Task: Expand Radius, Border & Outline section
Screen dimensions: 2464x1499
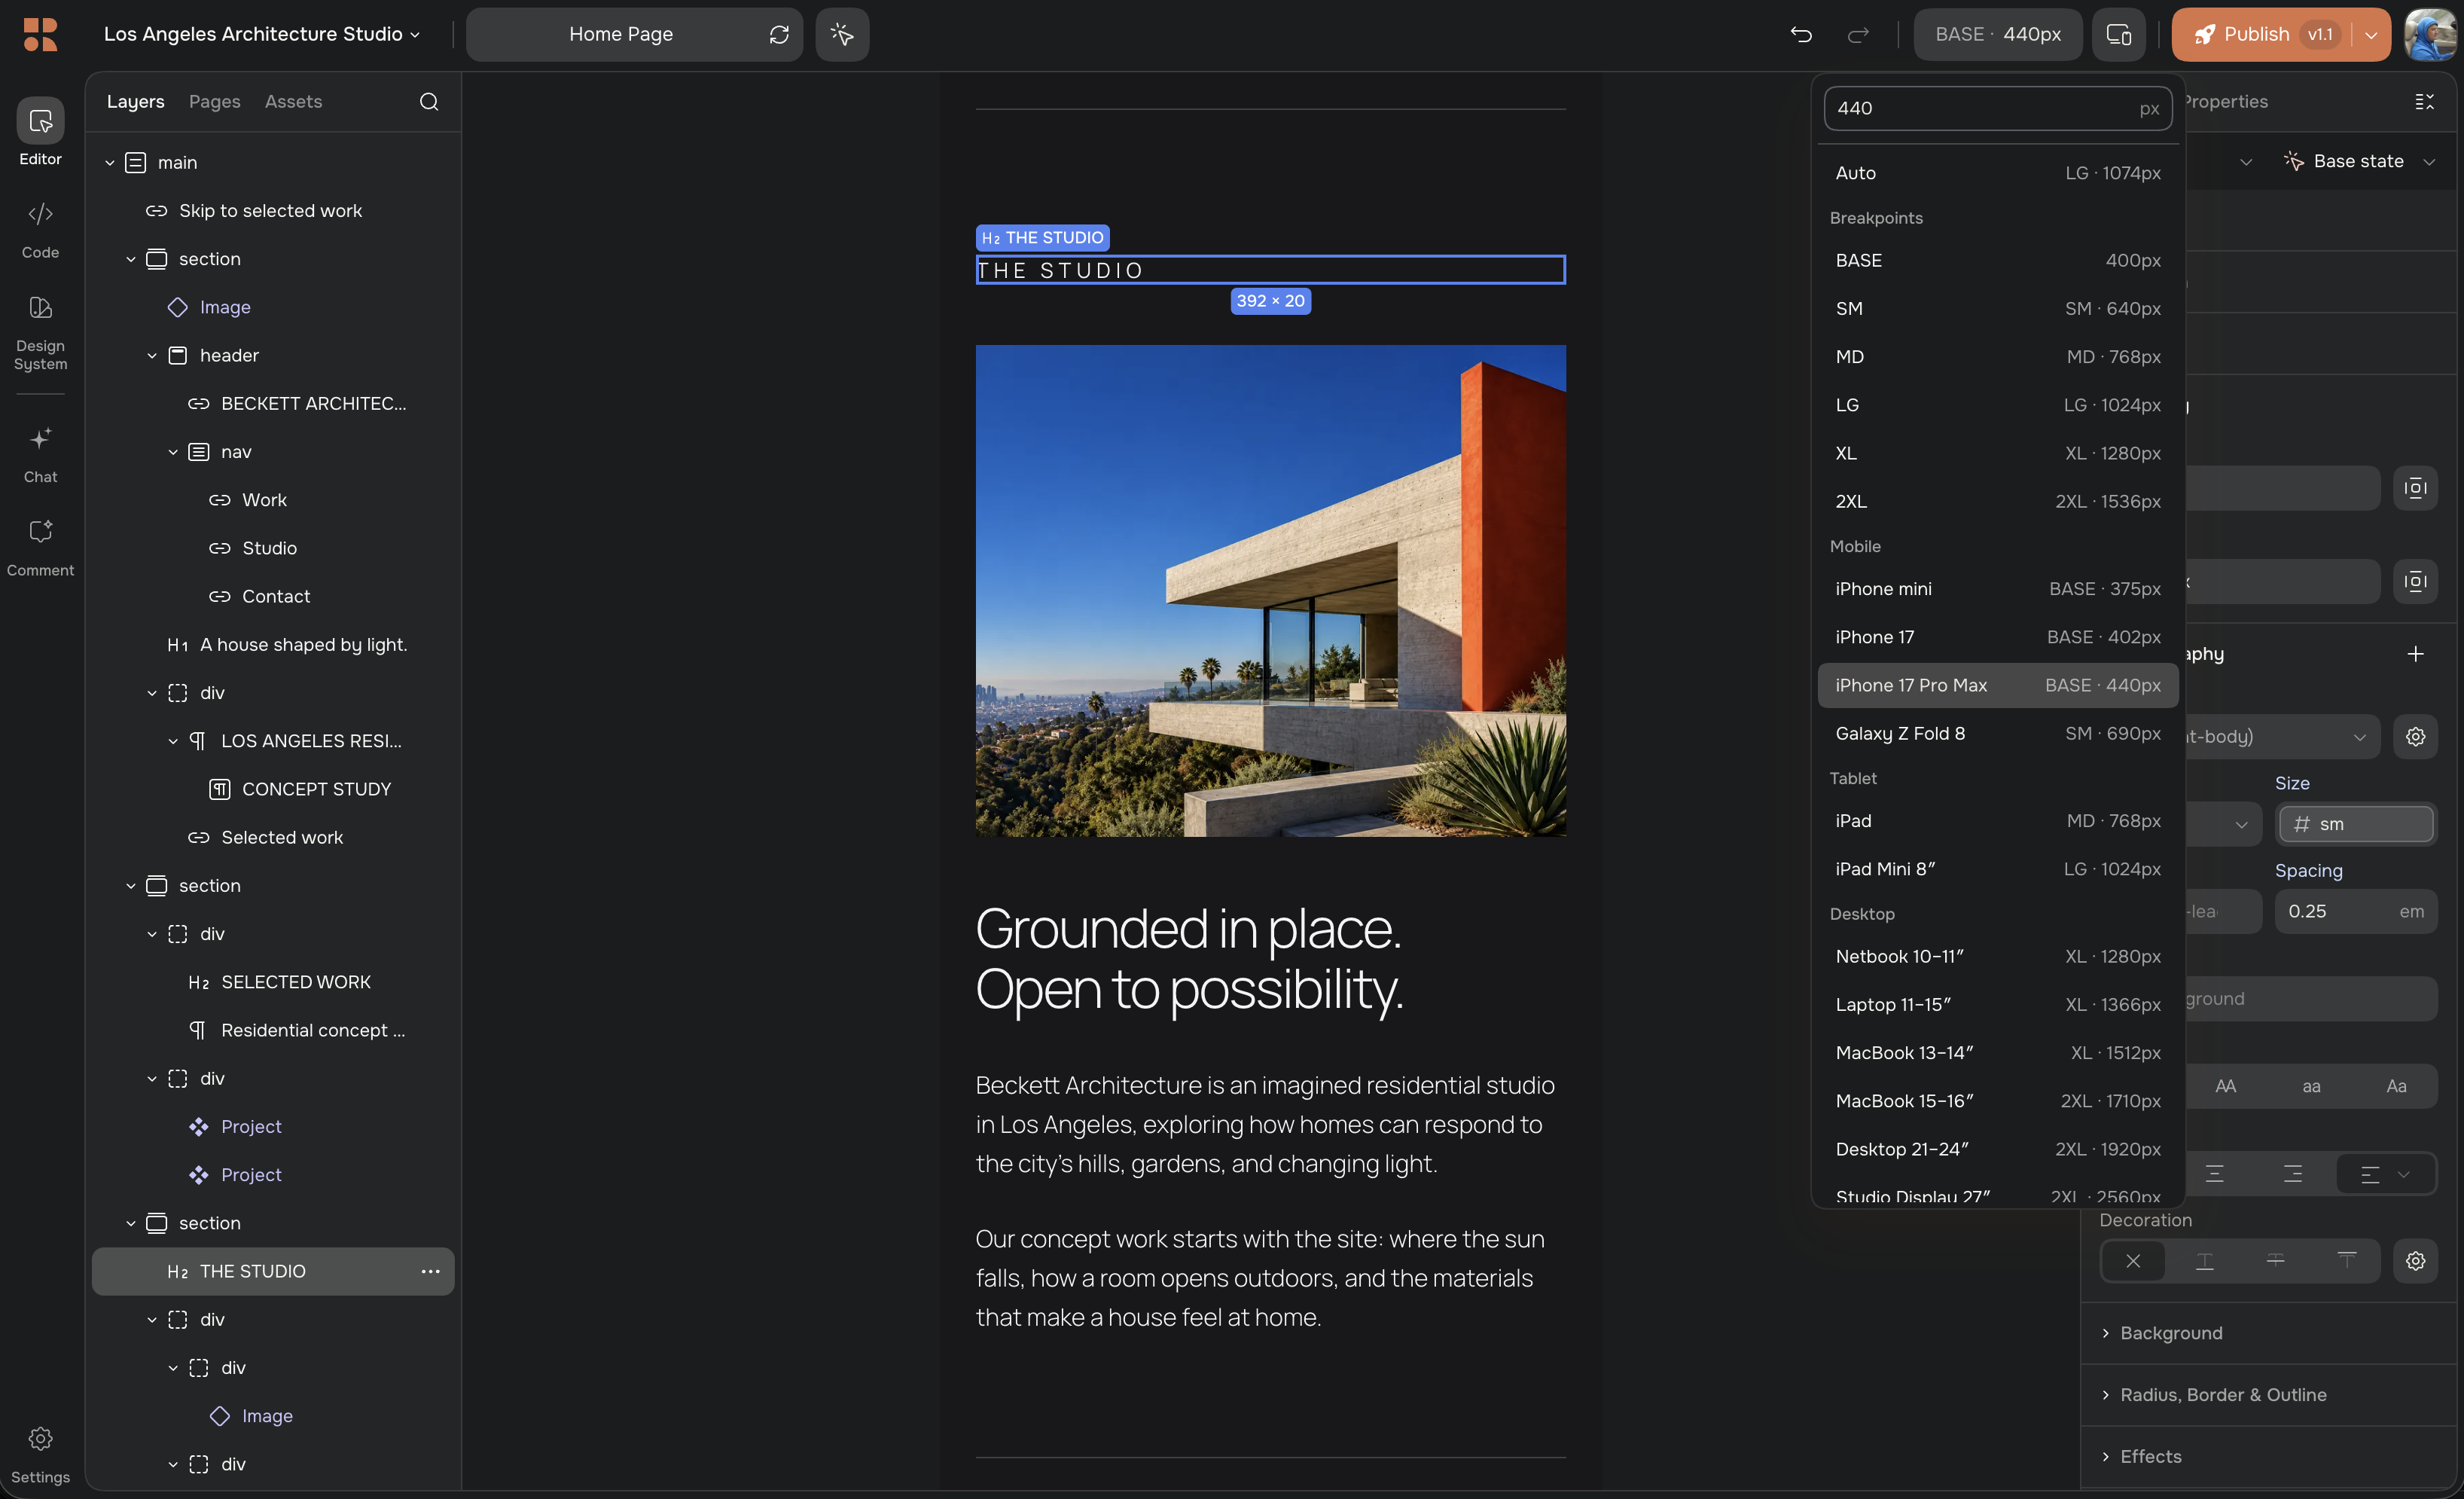Action: click(2212, 1394)
